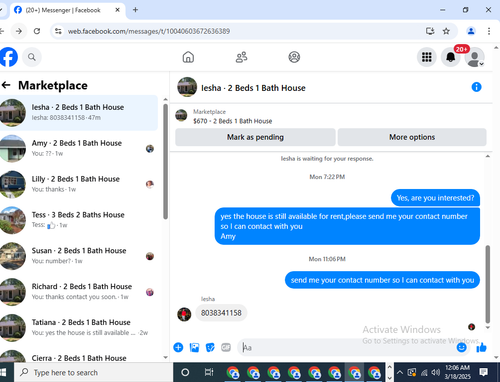Open Lilly 2 Beds 1 Bath House chat
The height and width of the screenshot is (382, 500).
pos(79,184)
